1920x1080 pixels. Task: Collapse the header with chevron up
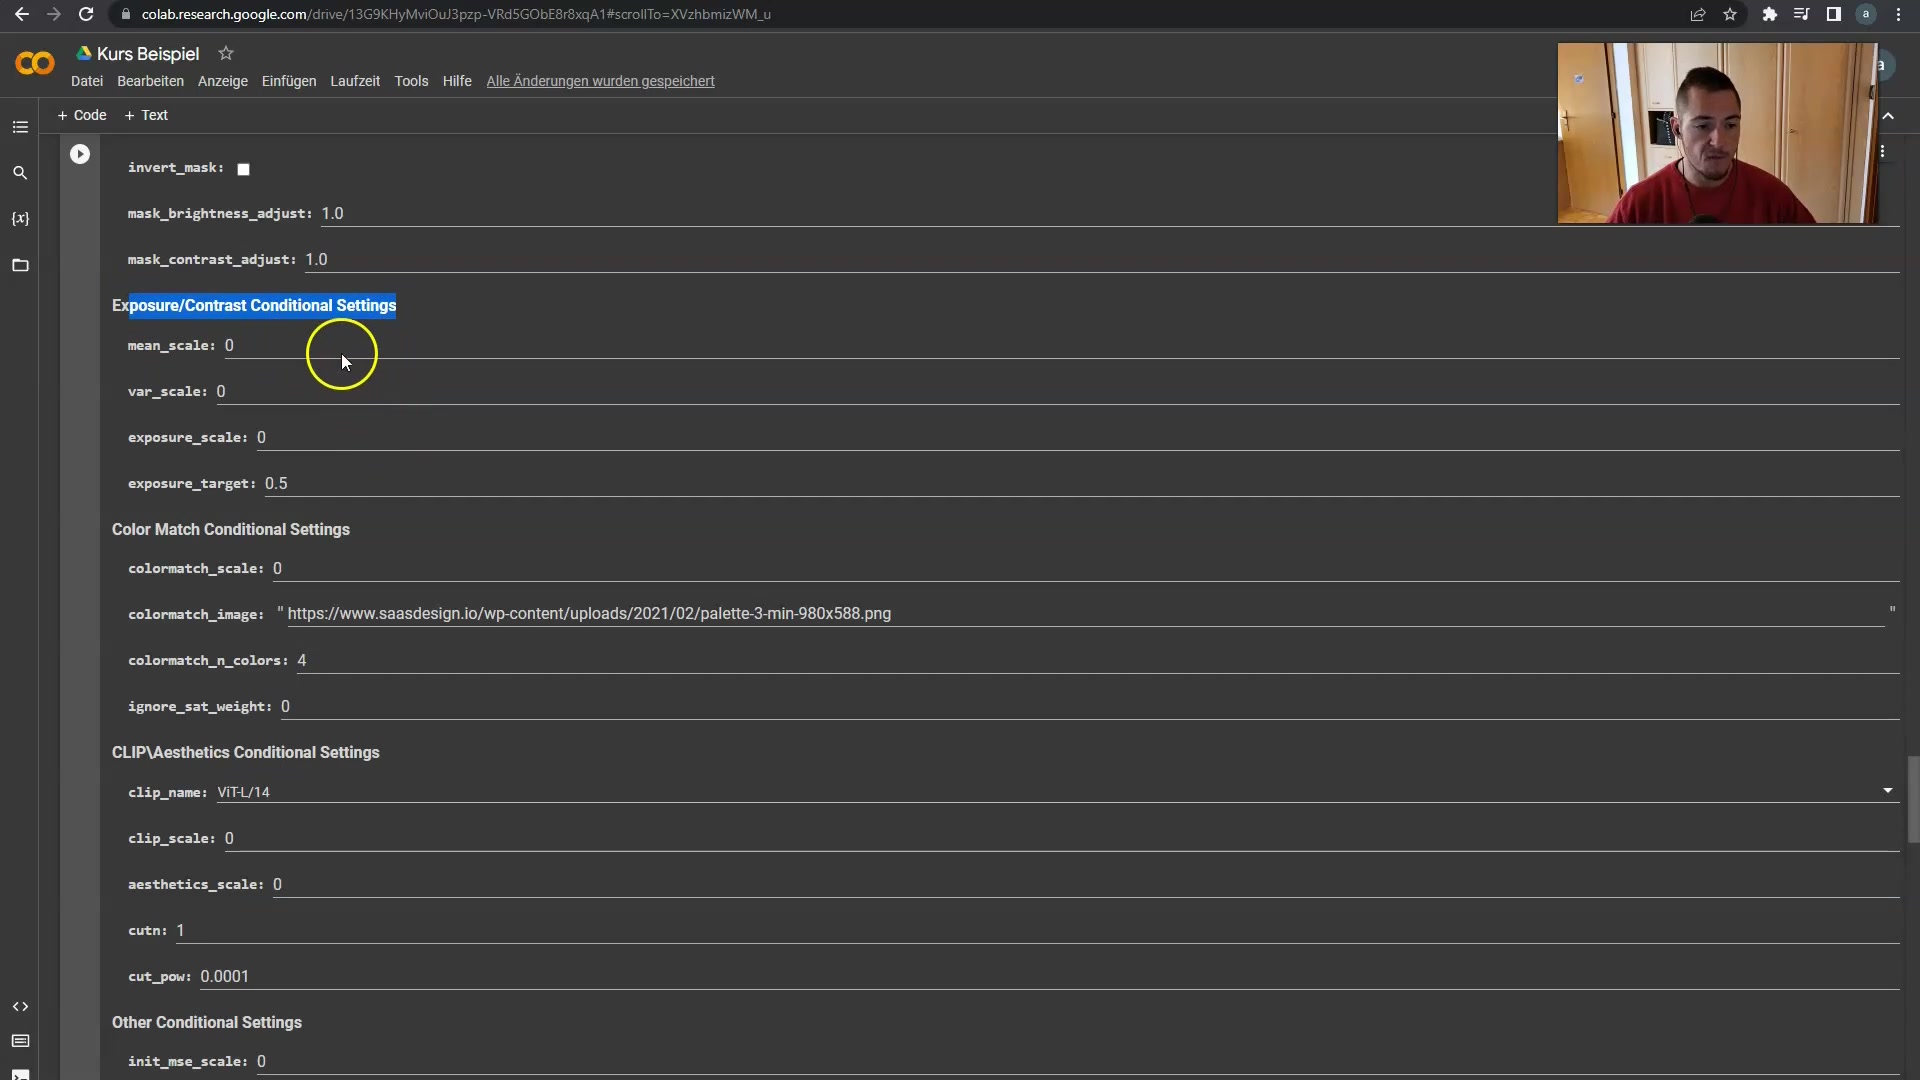click(1888, 116)
